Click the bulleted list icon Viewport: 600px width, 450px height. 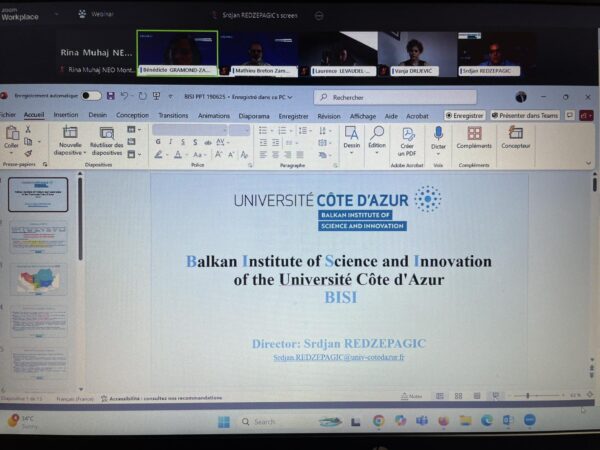[263, 130]
